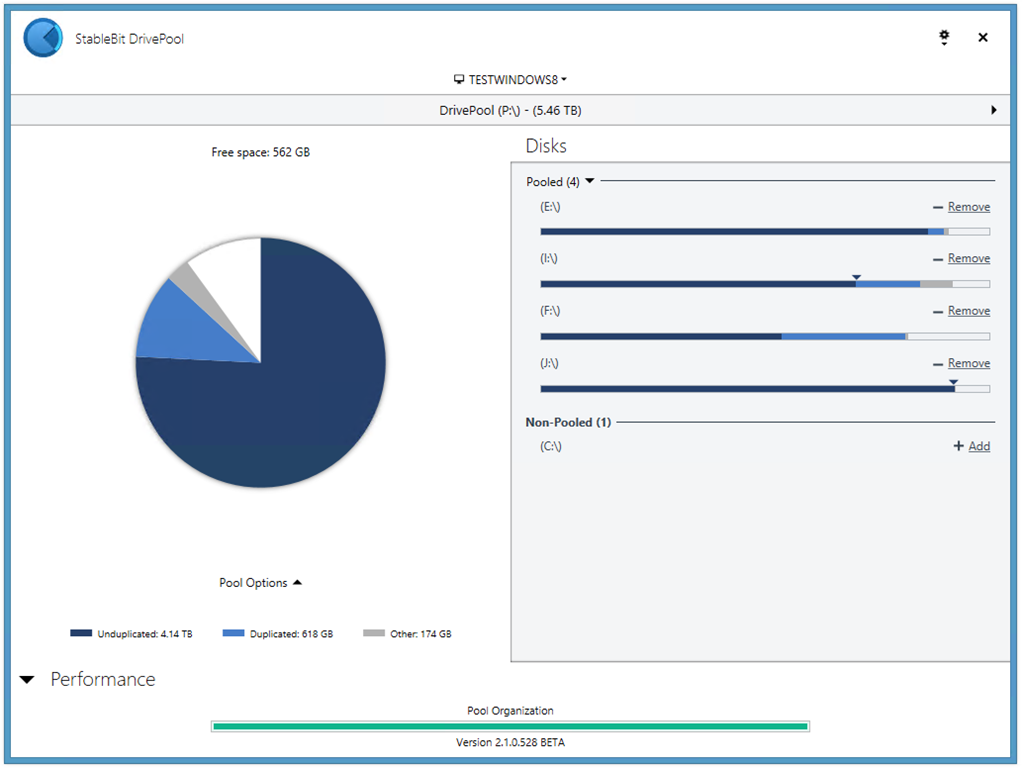Open the Pool Options menu
The width and height of the screenshot is (1022, 768).
260,582
